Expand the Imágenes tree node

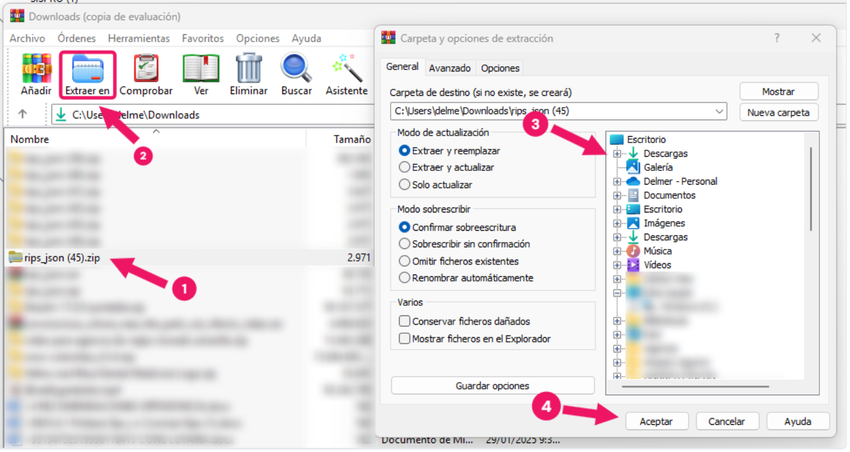(617, 223)
